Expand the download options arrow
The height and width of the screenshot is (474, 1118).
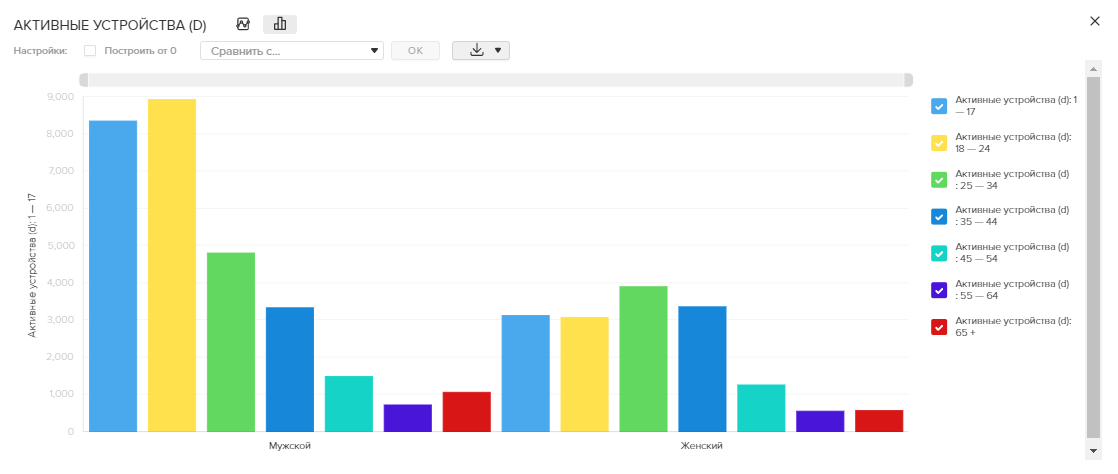498,50
